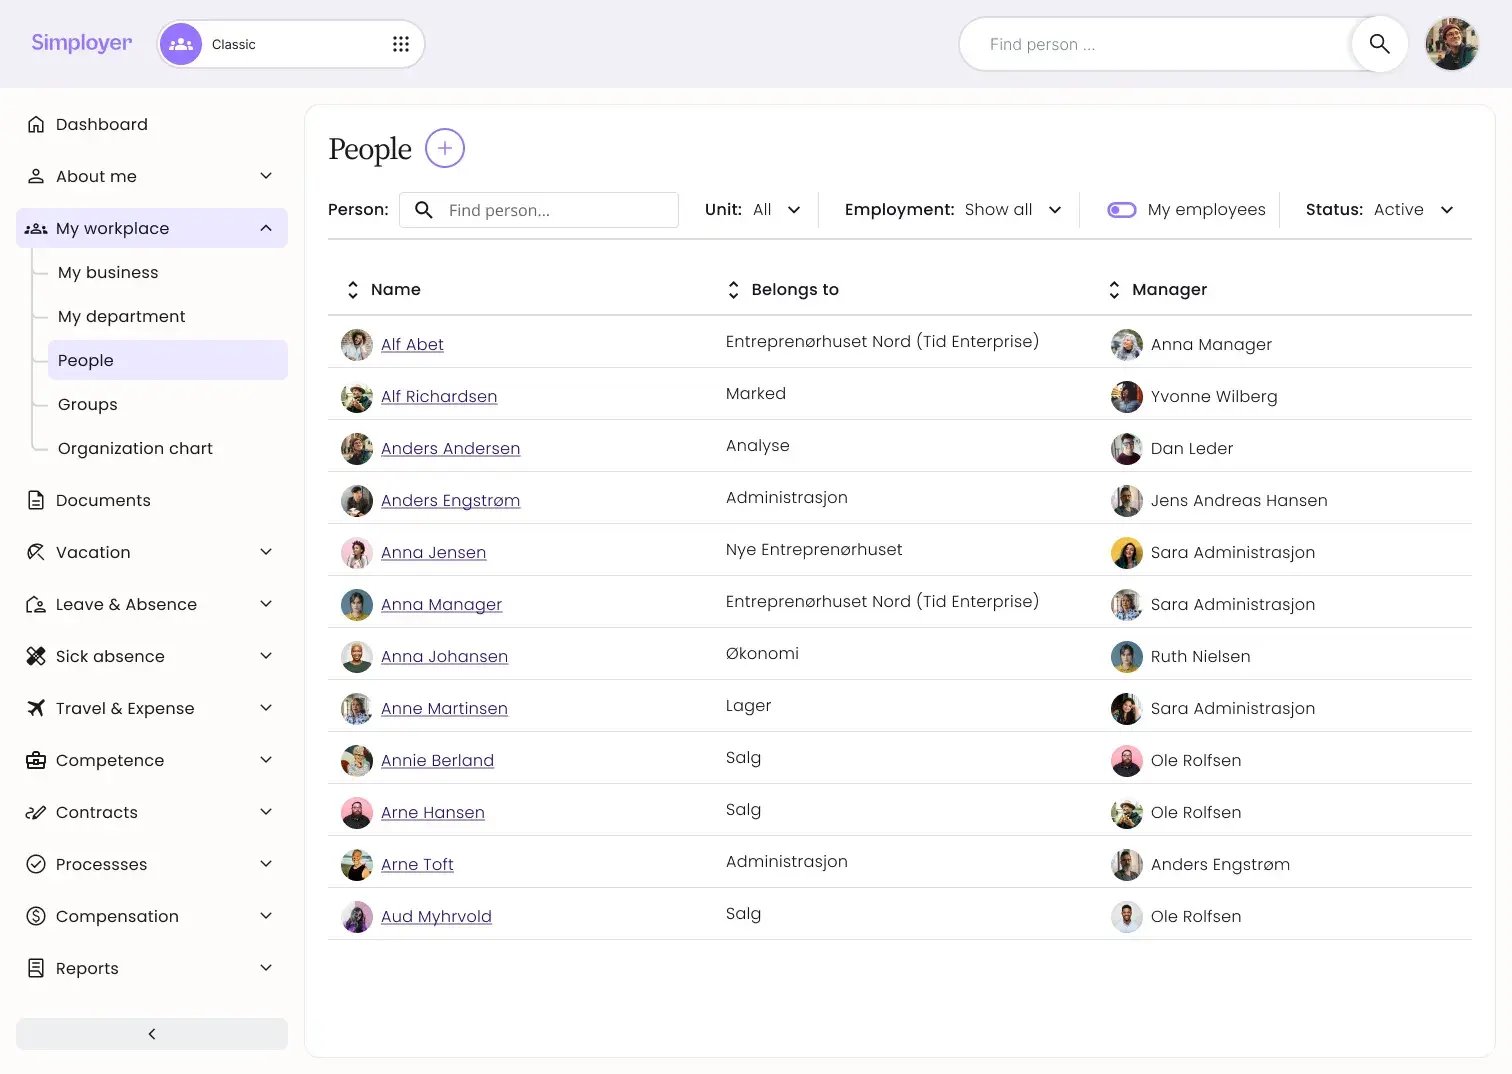Click the purple Classic people icon
Screen dimensions: 1512x1074
(181, 44)
